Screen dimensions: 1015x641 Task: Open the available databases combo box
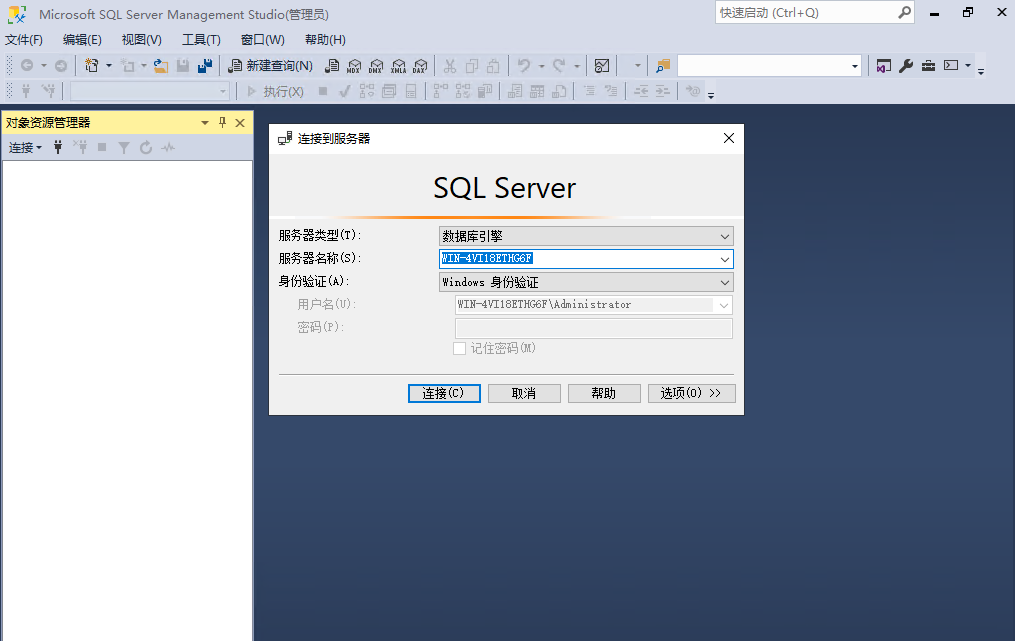150,91
